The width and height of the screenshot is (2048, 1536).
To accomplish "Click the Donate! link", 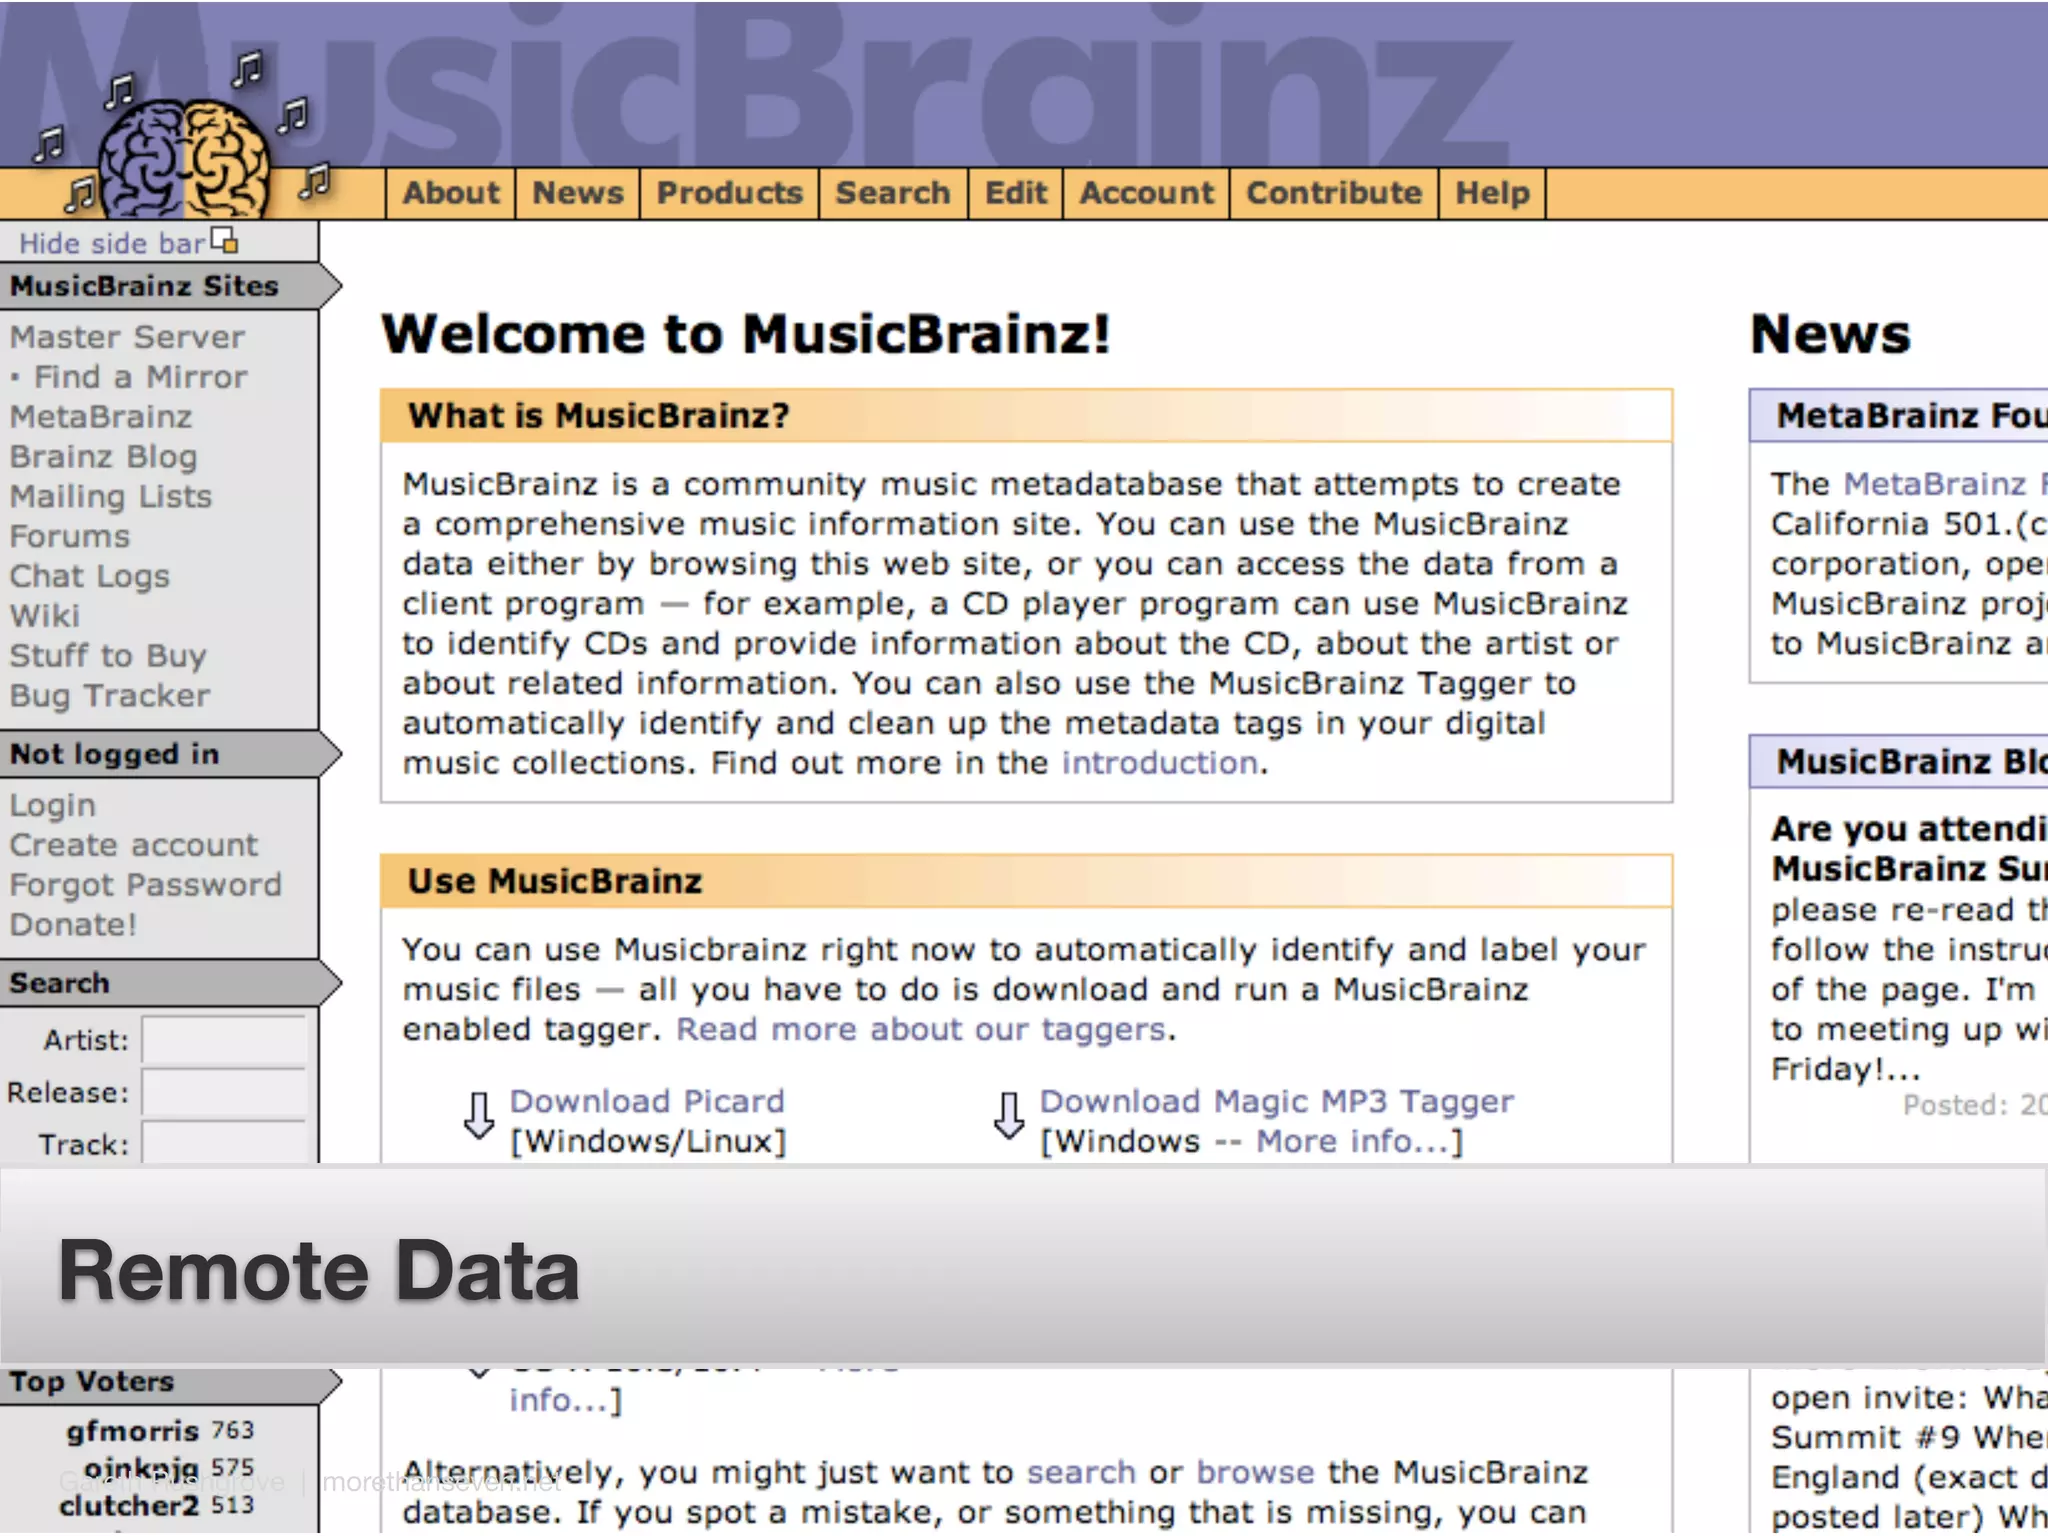I will click(73, 925).
